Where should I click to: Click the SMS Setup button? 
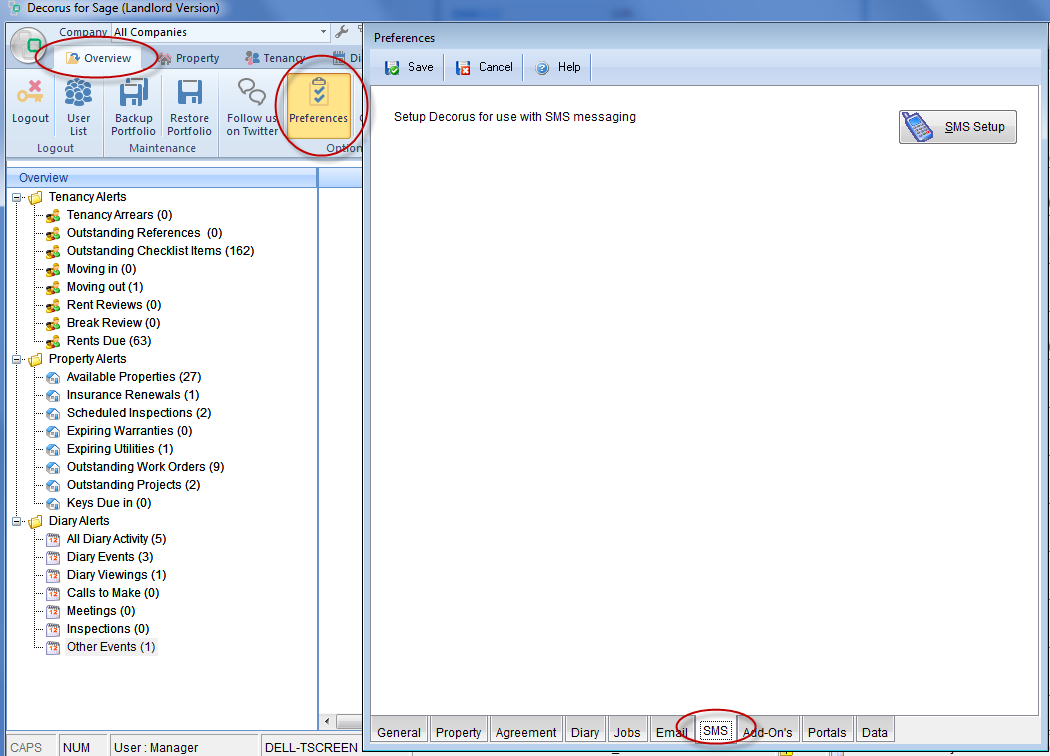[x=958, y=127]
